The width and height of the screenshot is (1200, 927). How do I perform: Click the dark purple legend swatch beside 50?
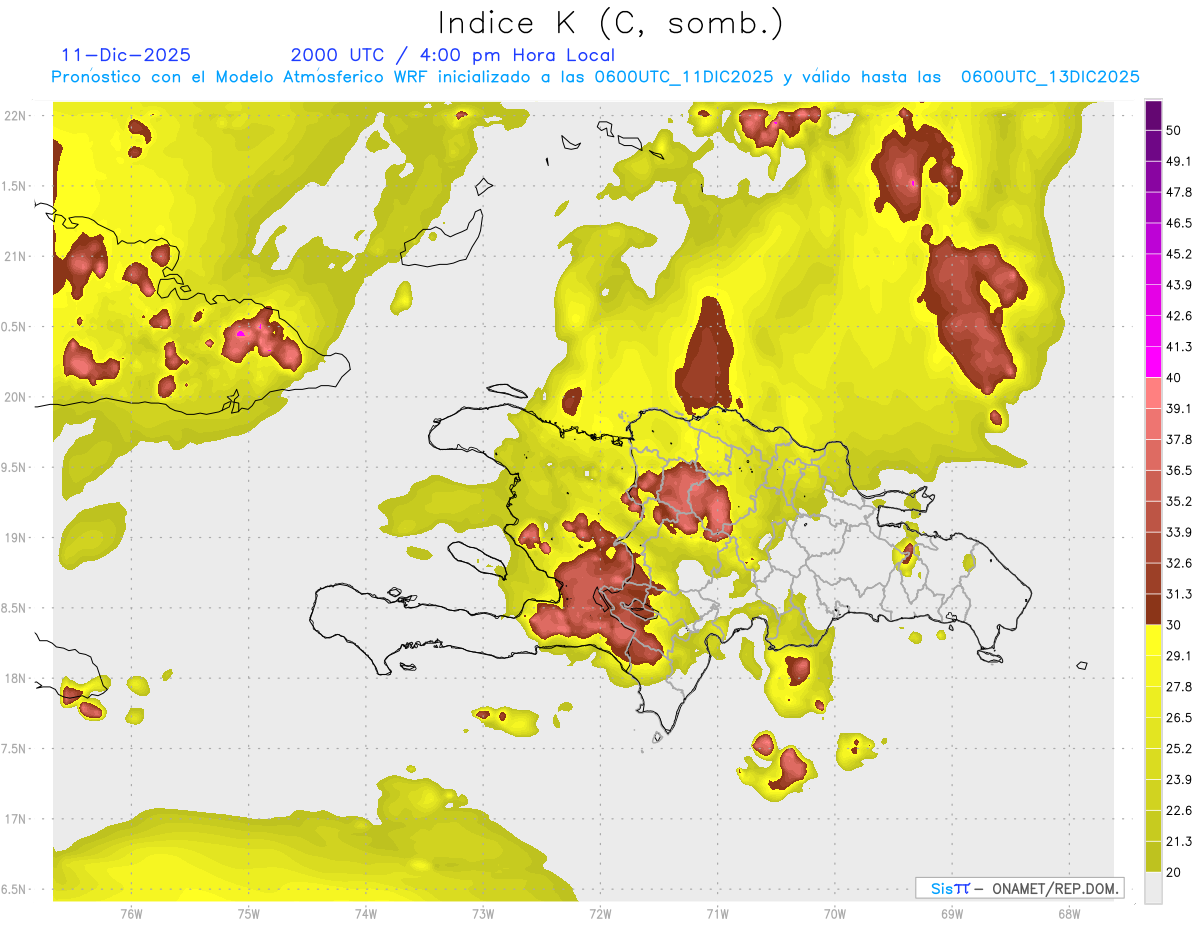pos(1153,116)
